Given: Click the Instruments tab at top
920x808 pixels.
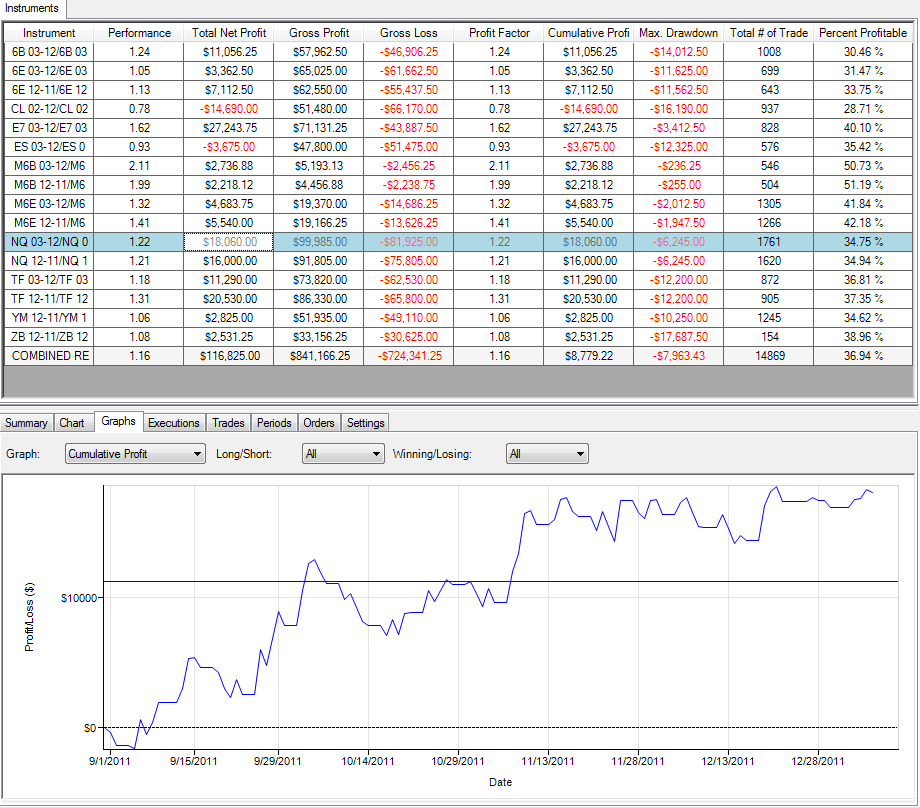Looking at the screenshot, I should (x=32, y=8).
